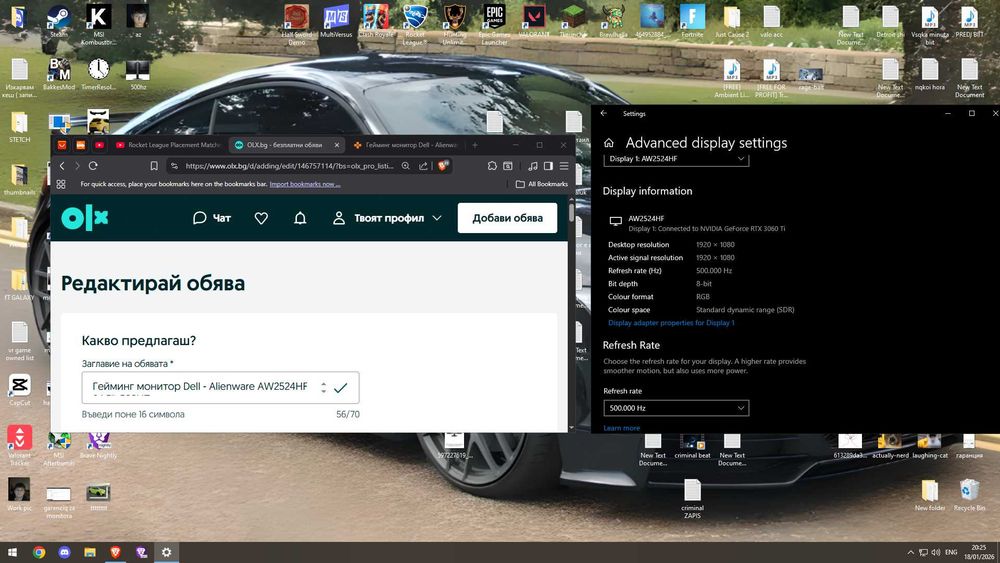Select the Clash Royale desktop icon
The height and width of the screenshot is (563, 1000).
tap(376, 20)
